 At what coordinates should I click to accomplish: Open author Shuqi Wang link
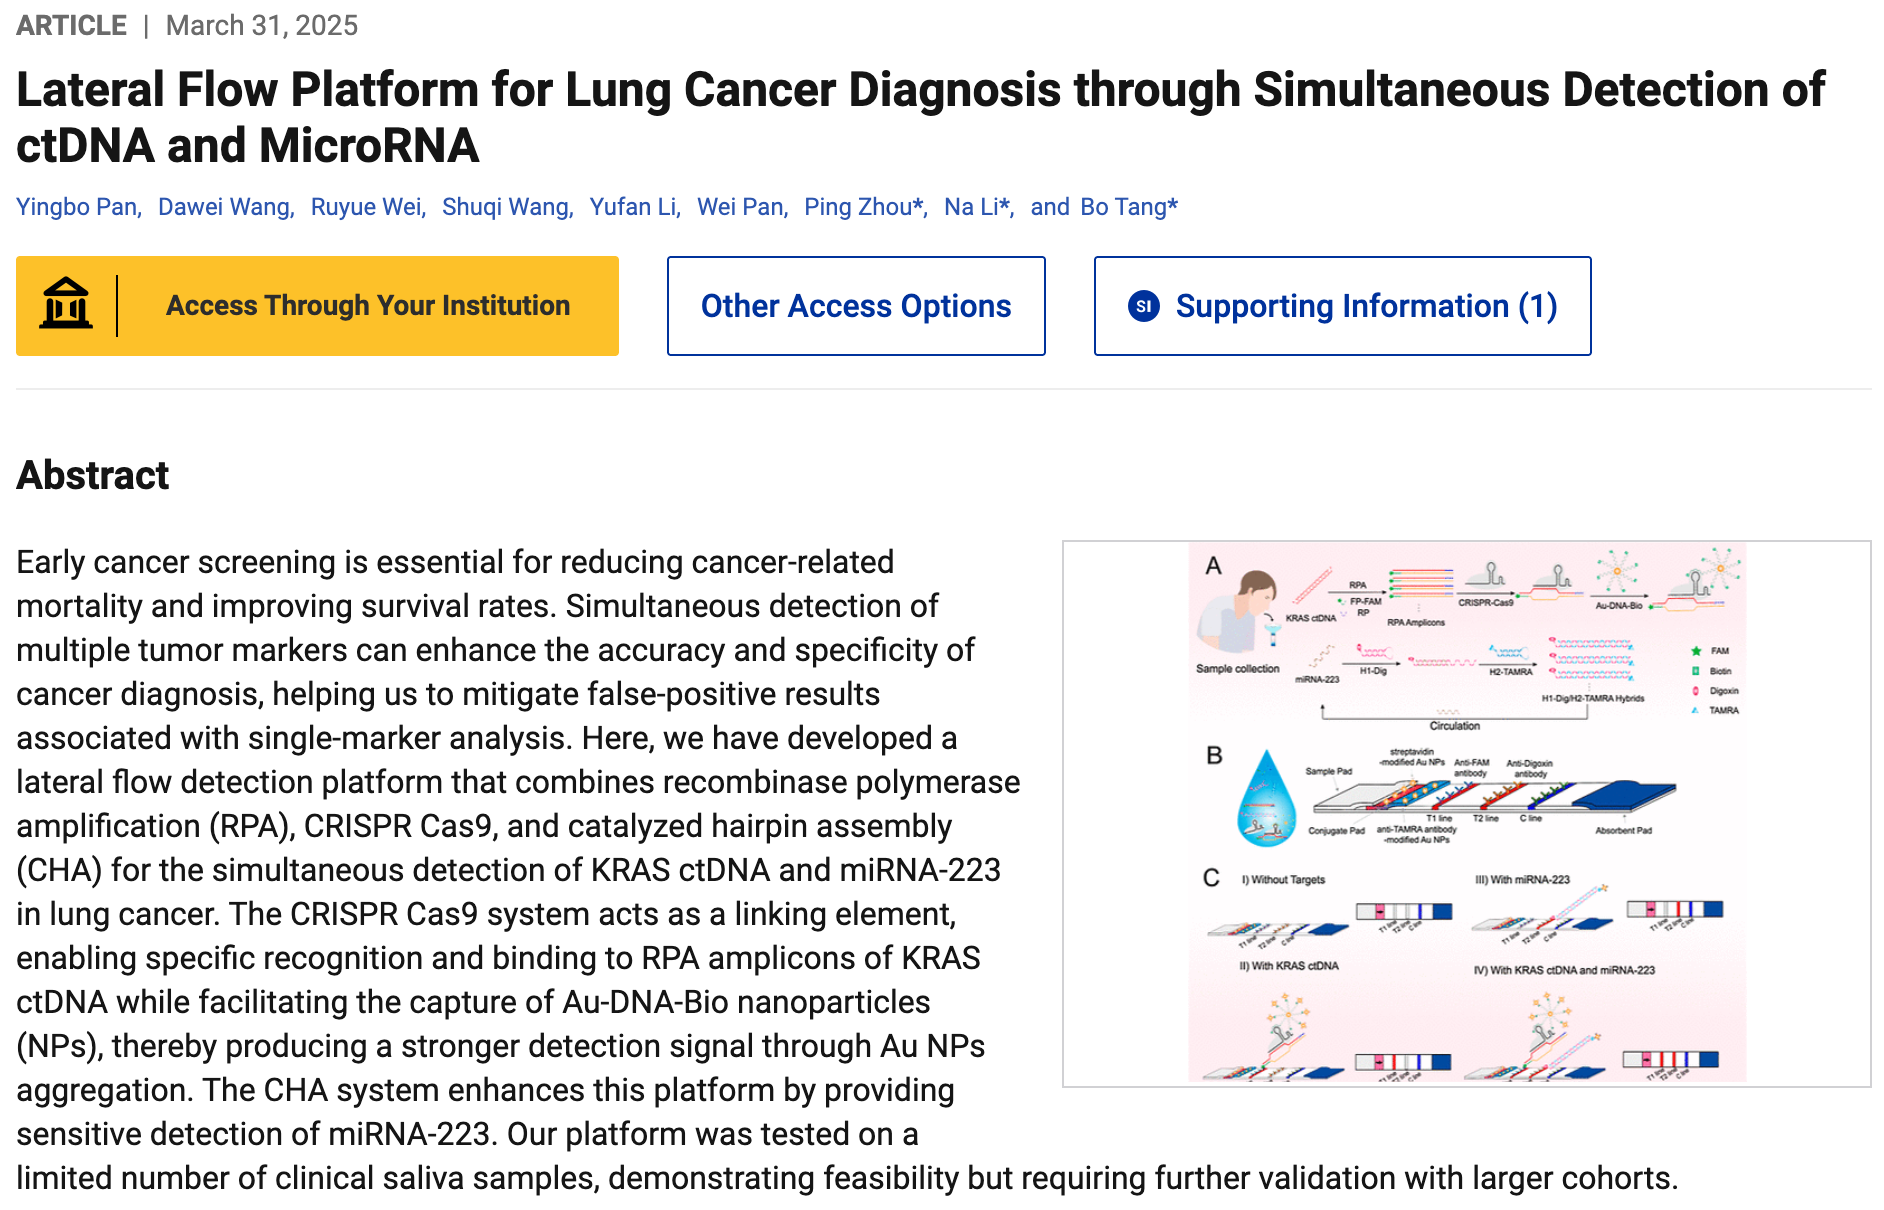click(x=506, y=207)
